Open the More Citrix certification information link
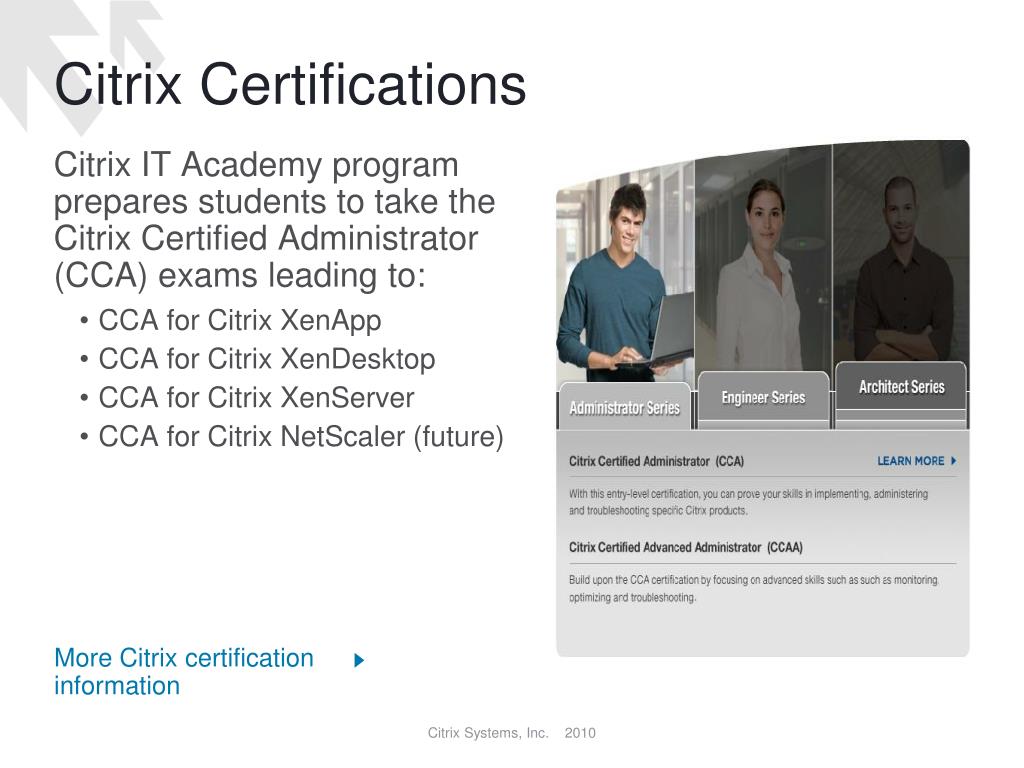This screenshot has height=768, width=1024. 184,671
